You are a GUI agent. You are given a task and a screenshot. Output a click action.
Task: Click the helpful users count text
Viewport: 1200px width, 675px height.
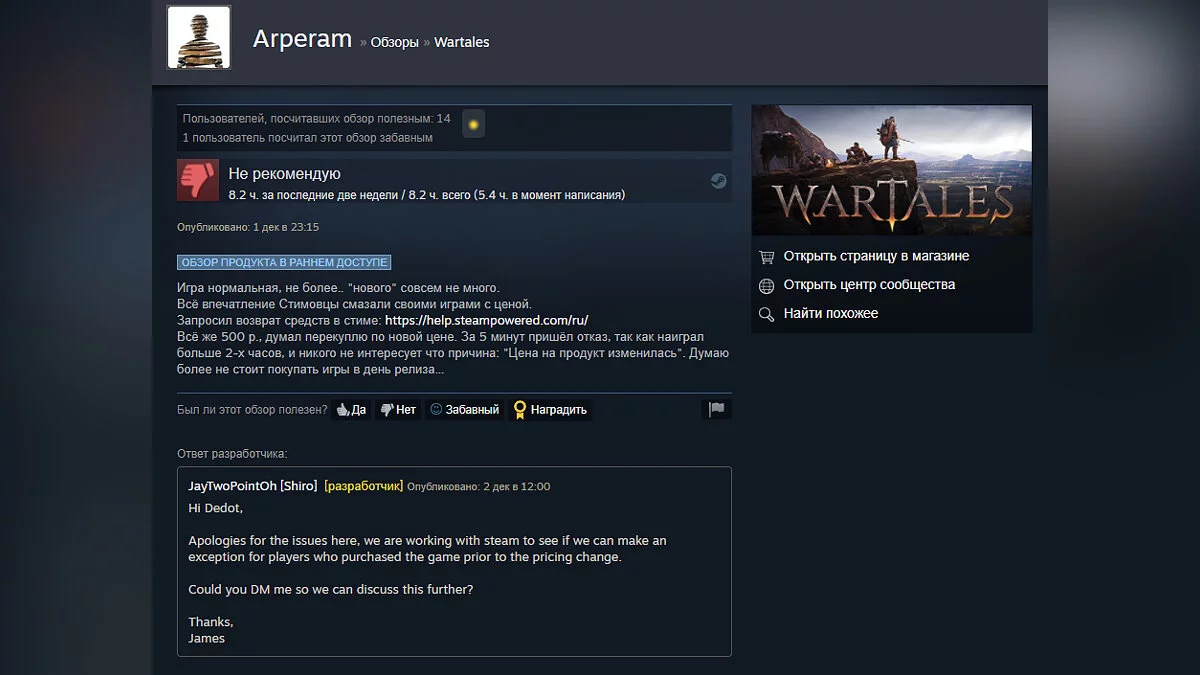316,119
